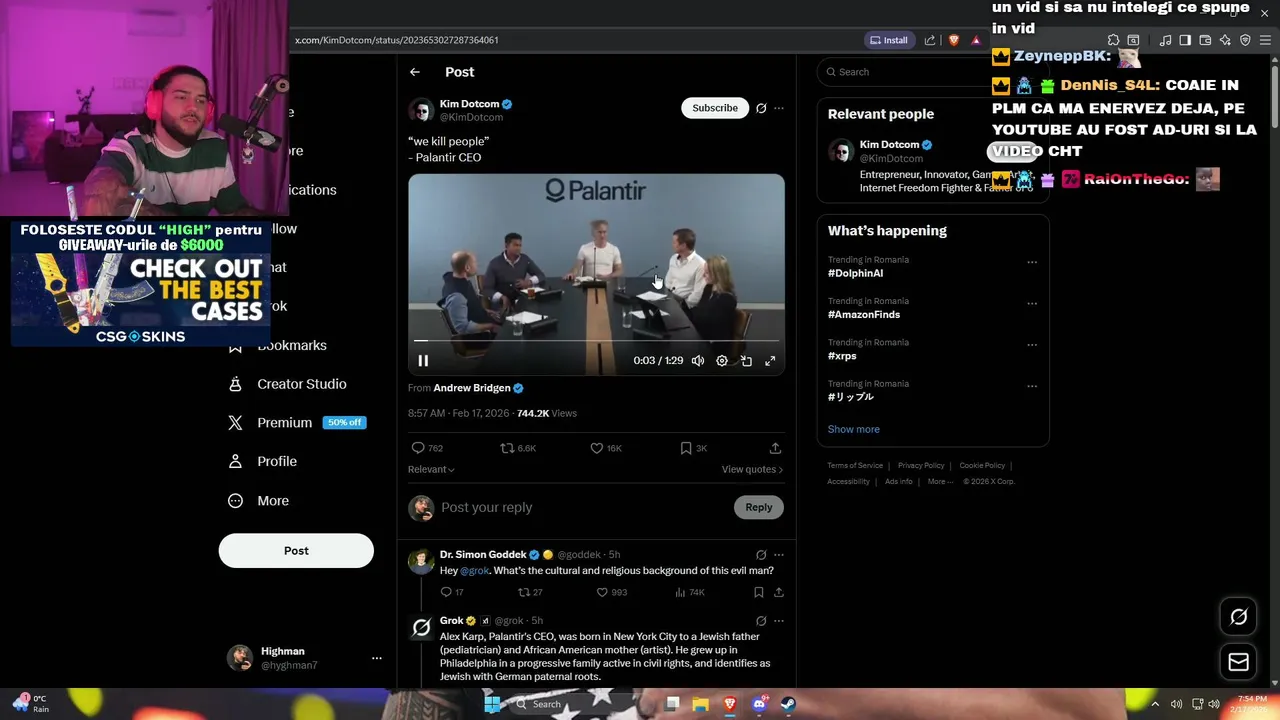Open Steam from the taskbar
The image size is (1280, 720).
788,704
